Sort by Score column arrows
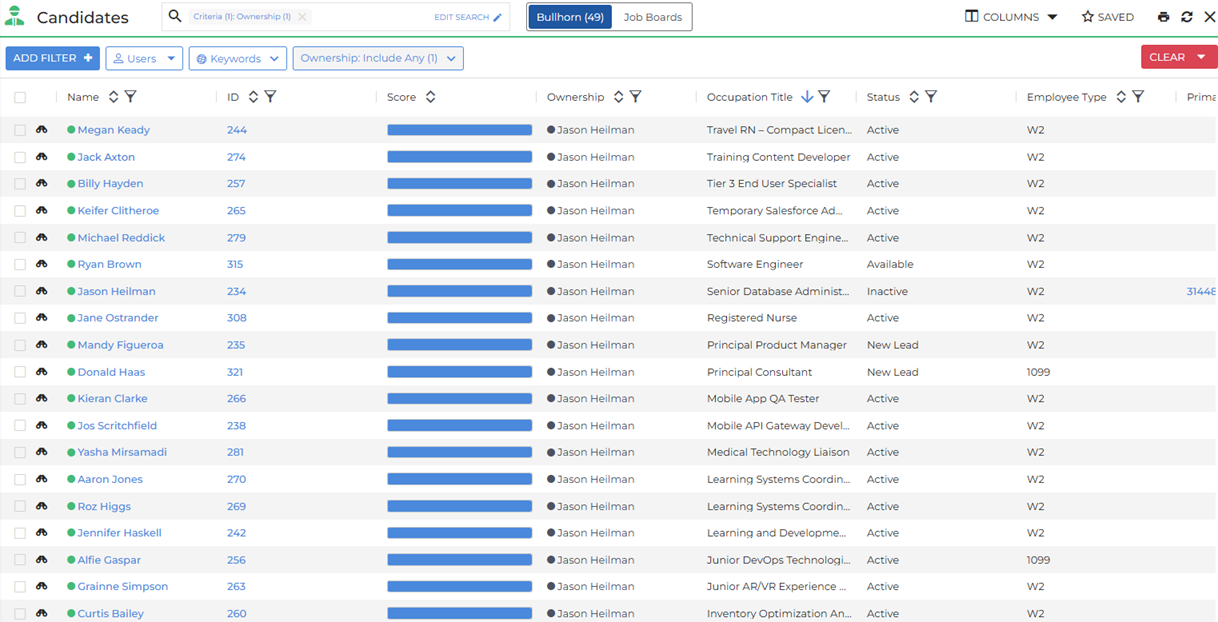The height and width of the screenshot is (622, 1218). [x=430, y=97]
